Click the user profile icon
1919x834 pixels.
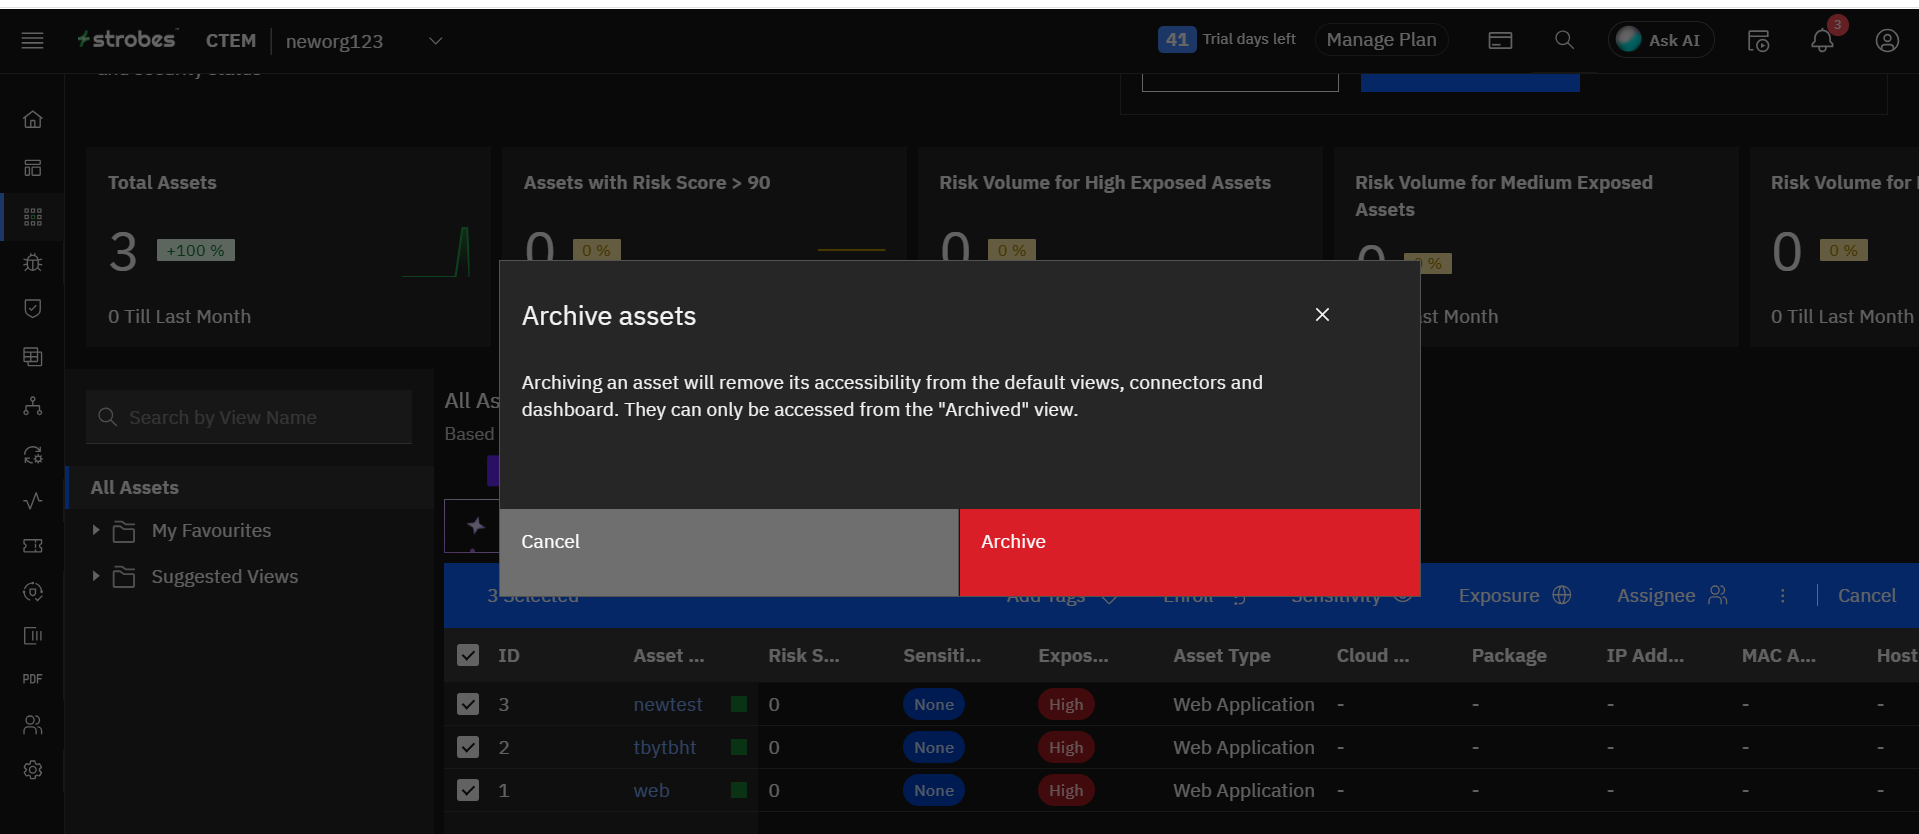(x=1886, y=41)
